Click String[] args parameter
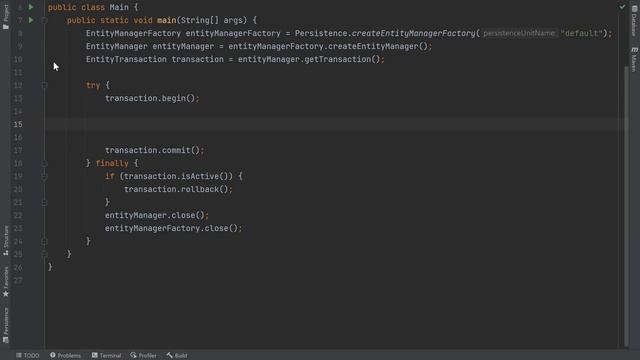The height and width of the screenshot is (360, 640). pos(211,20)
